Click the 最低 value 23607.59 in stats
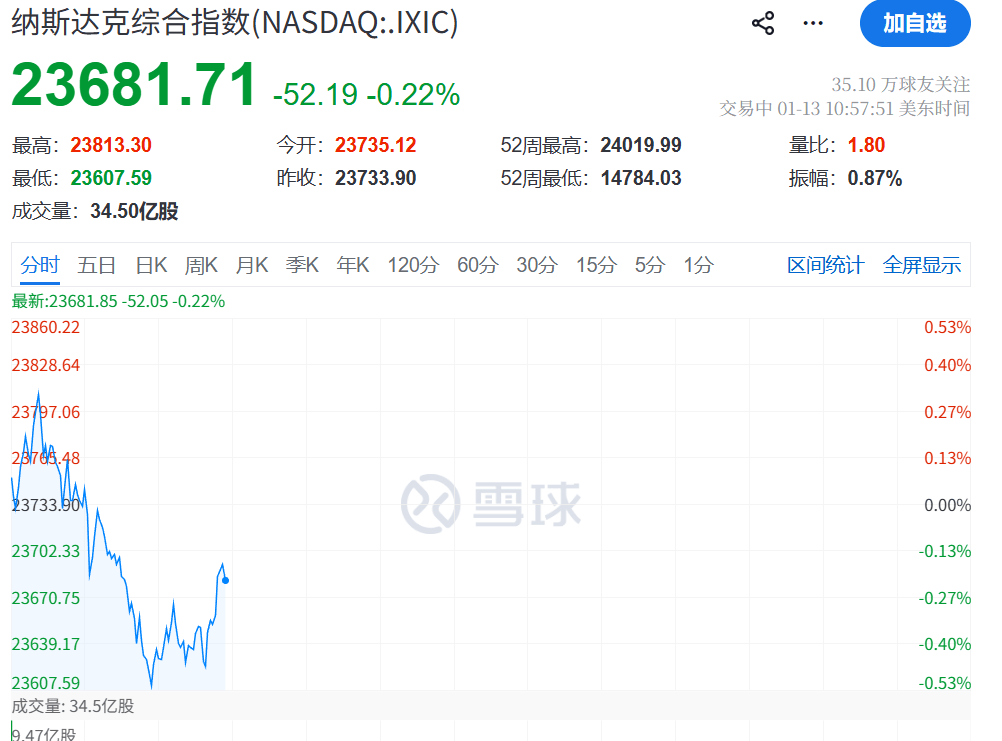 coord(111,178)
